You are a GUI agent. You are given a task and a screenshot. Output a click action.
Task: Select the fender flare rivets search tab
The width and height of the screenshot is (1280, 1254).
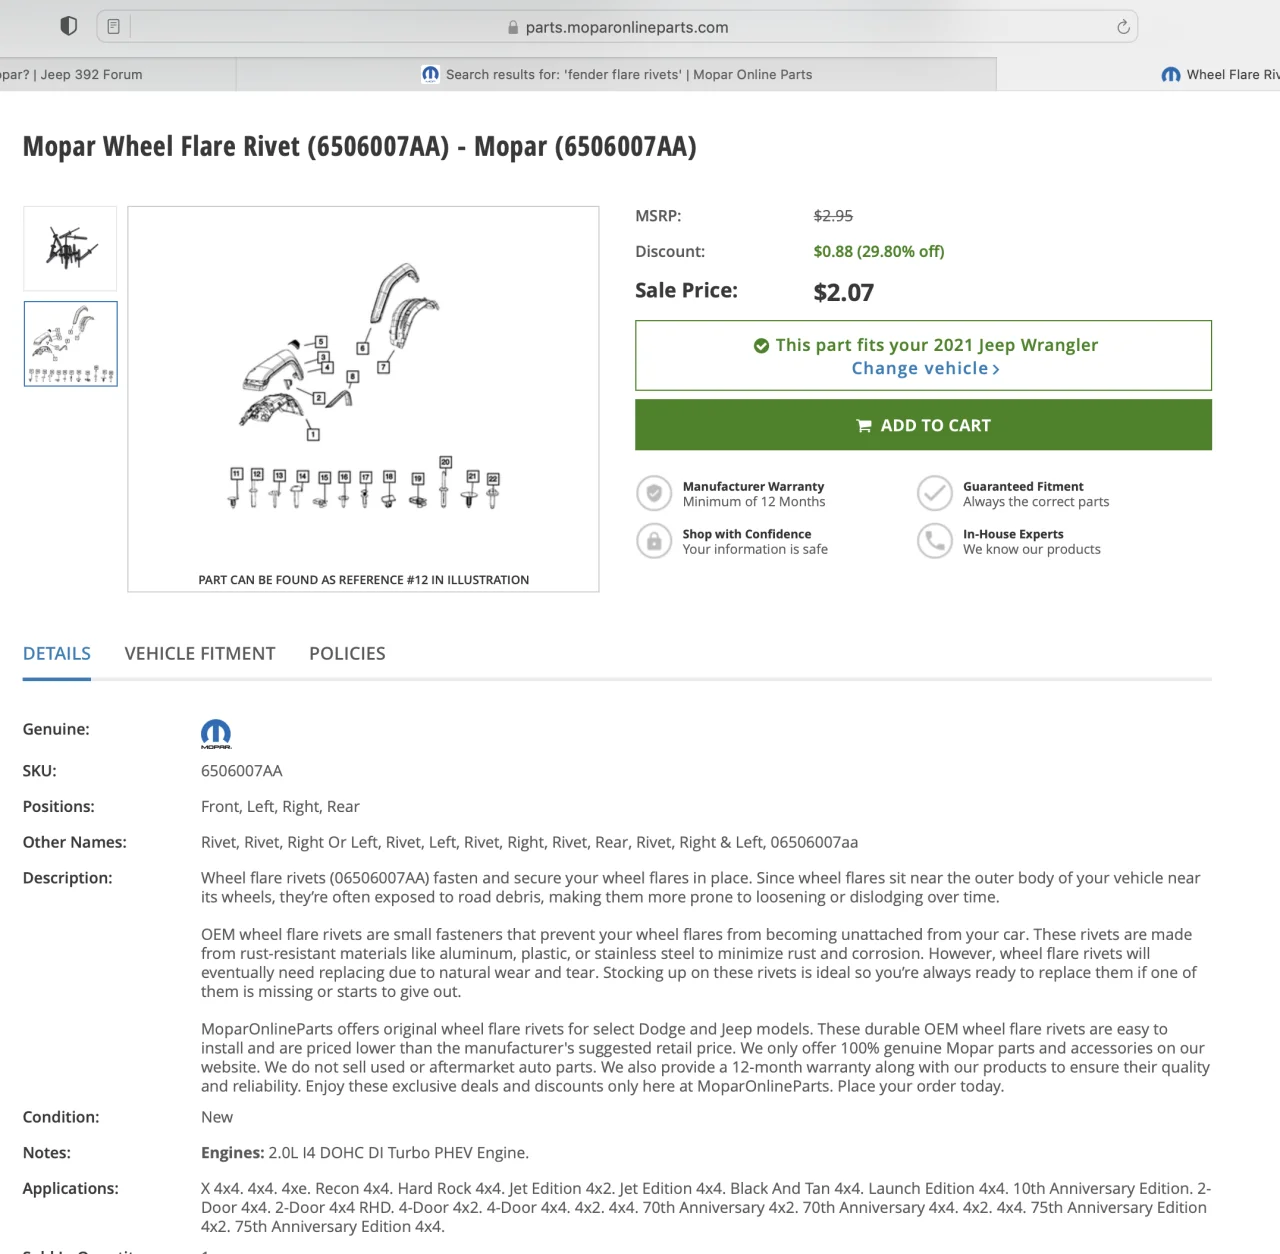click(x=617, y=74)
